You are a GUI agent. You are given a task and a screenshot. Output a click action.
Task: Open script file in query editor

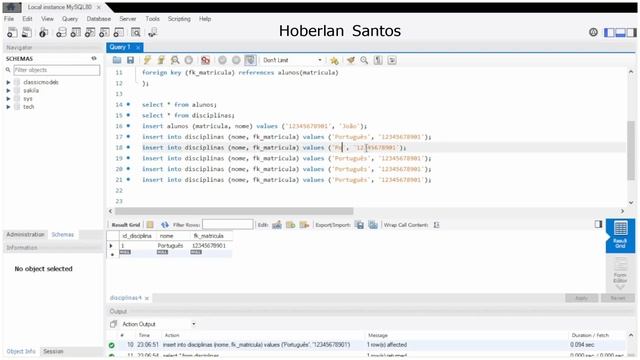click(x=117, y=60)
